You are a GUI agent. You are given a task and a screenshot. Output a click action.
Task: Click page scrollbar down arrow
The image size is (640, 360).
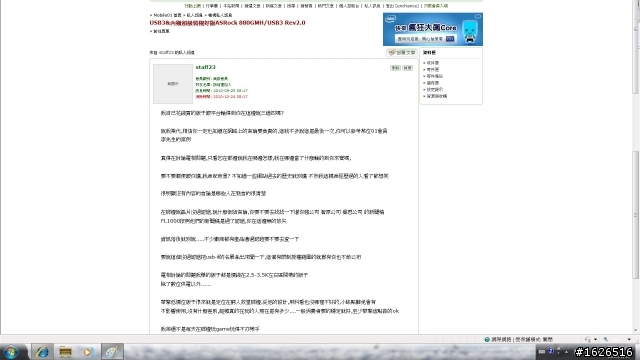(x=636, y=330)
